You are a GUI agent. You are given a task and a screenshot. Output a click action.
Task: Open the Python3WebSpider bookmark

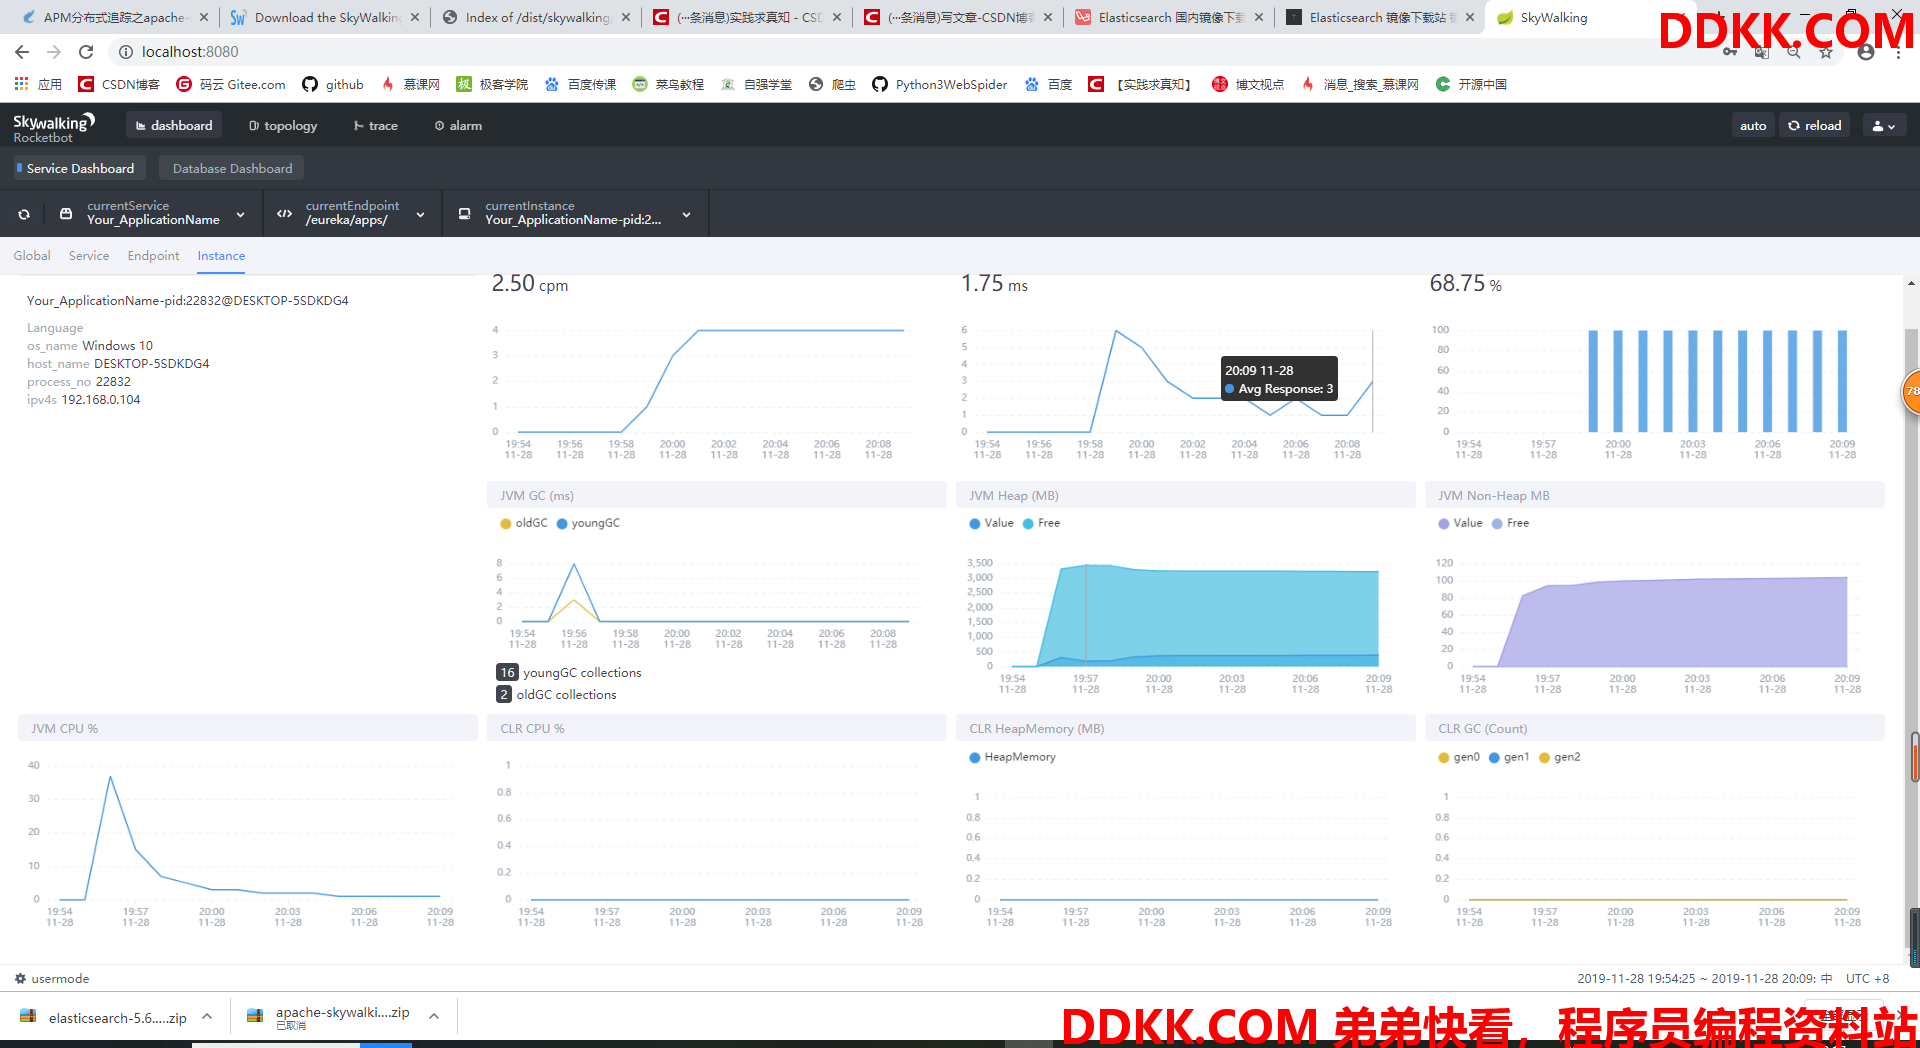[x=940, y=84]
